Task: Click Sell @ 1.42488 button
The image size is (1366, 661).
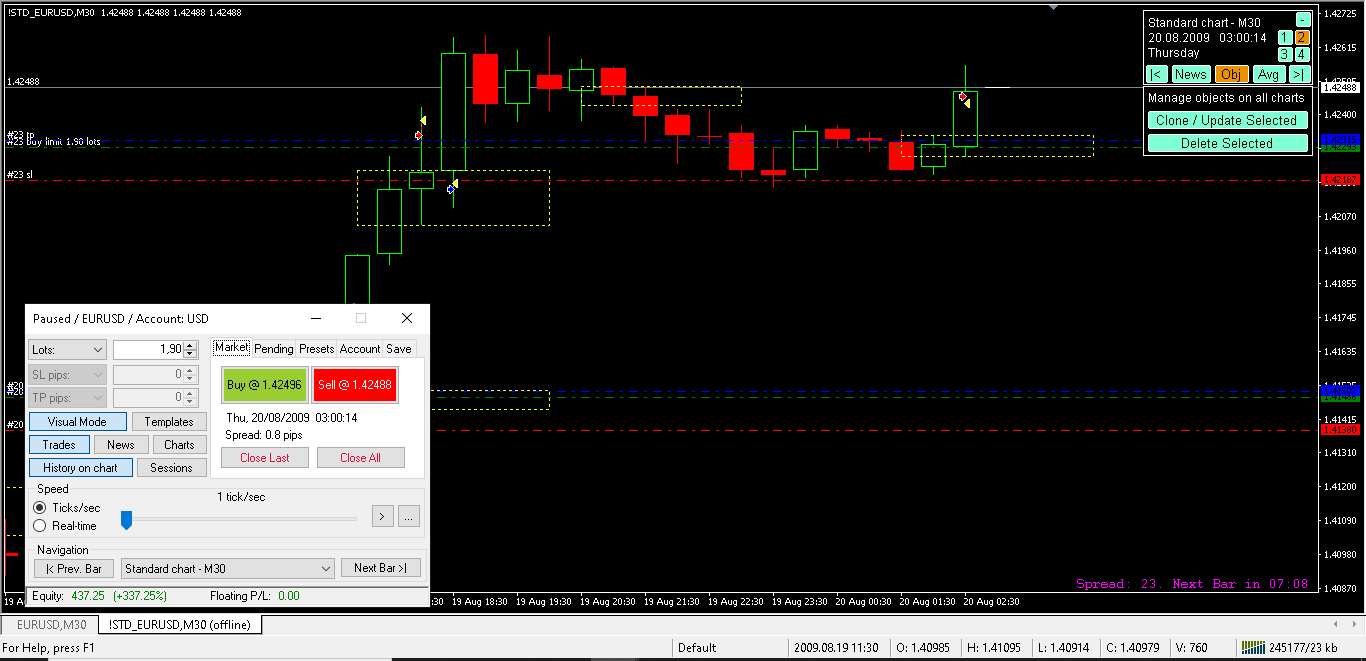Action: pos(355,385)
